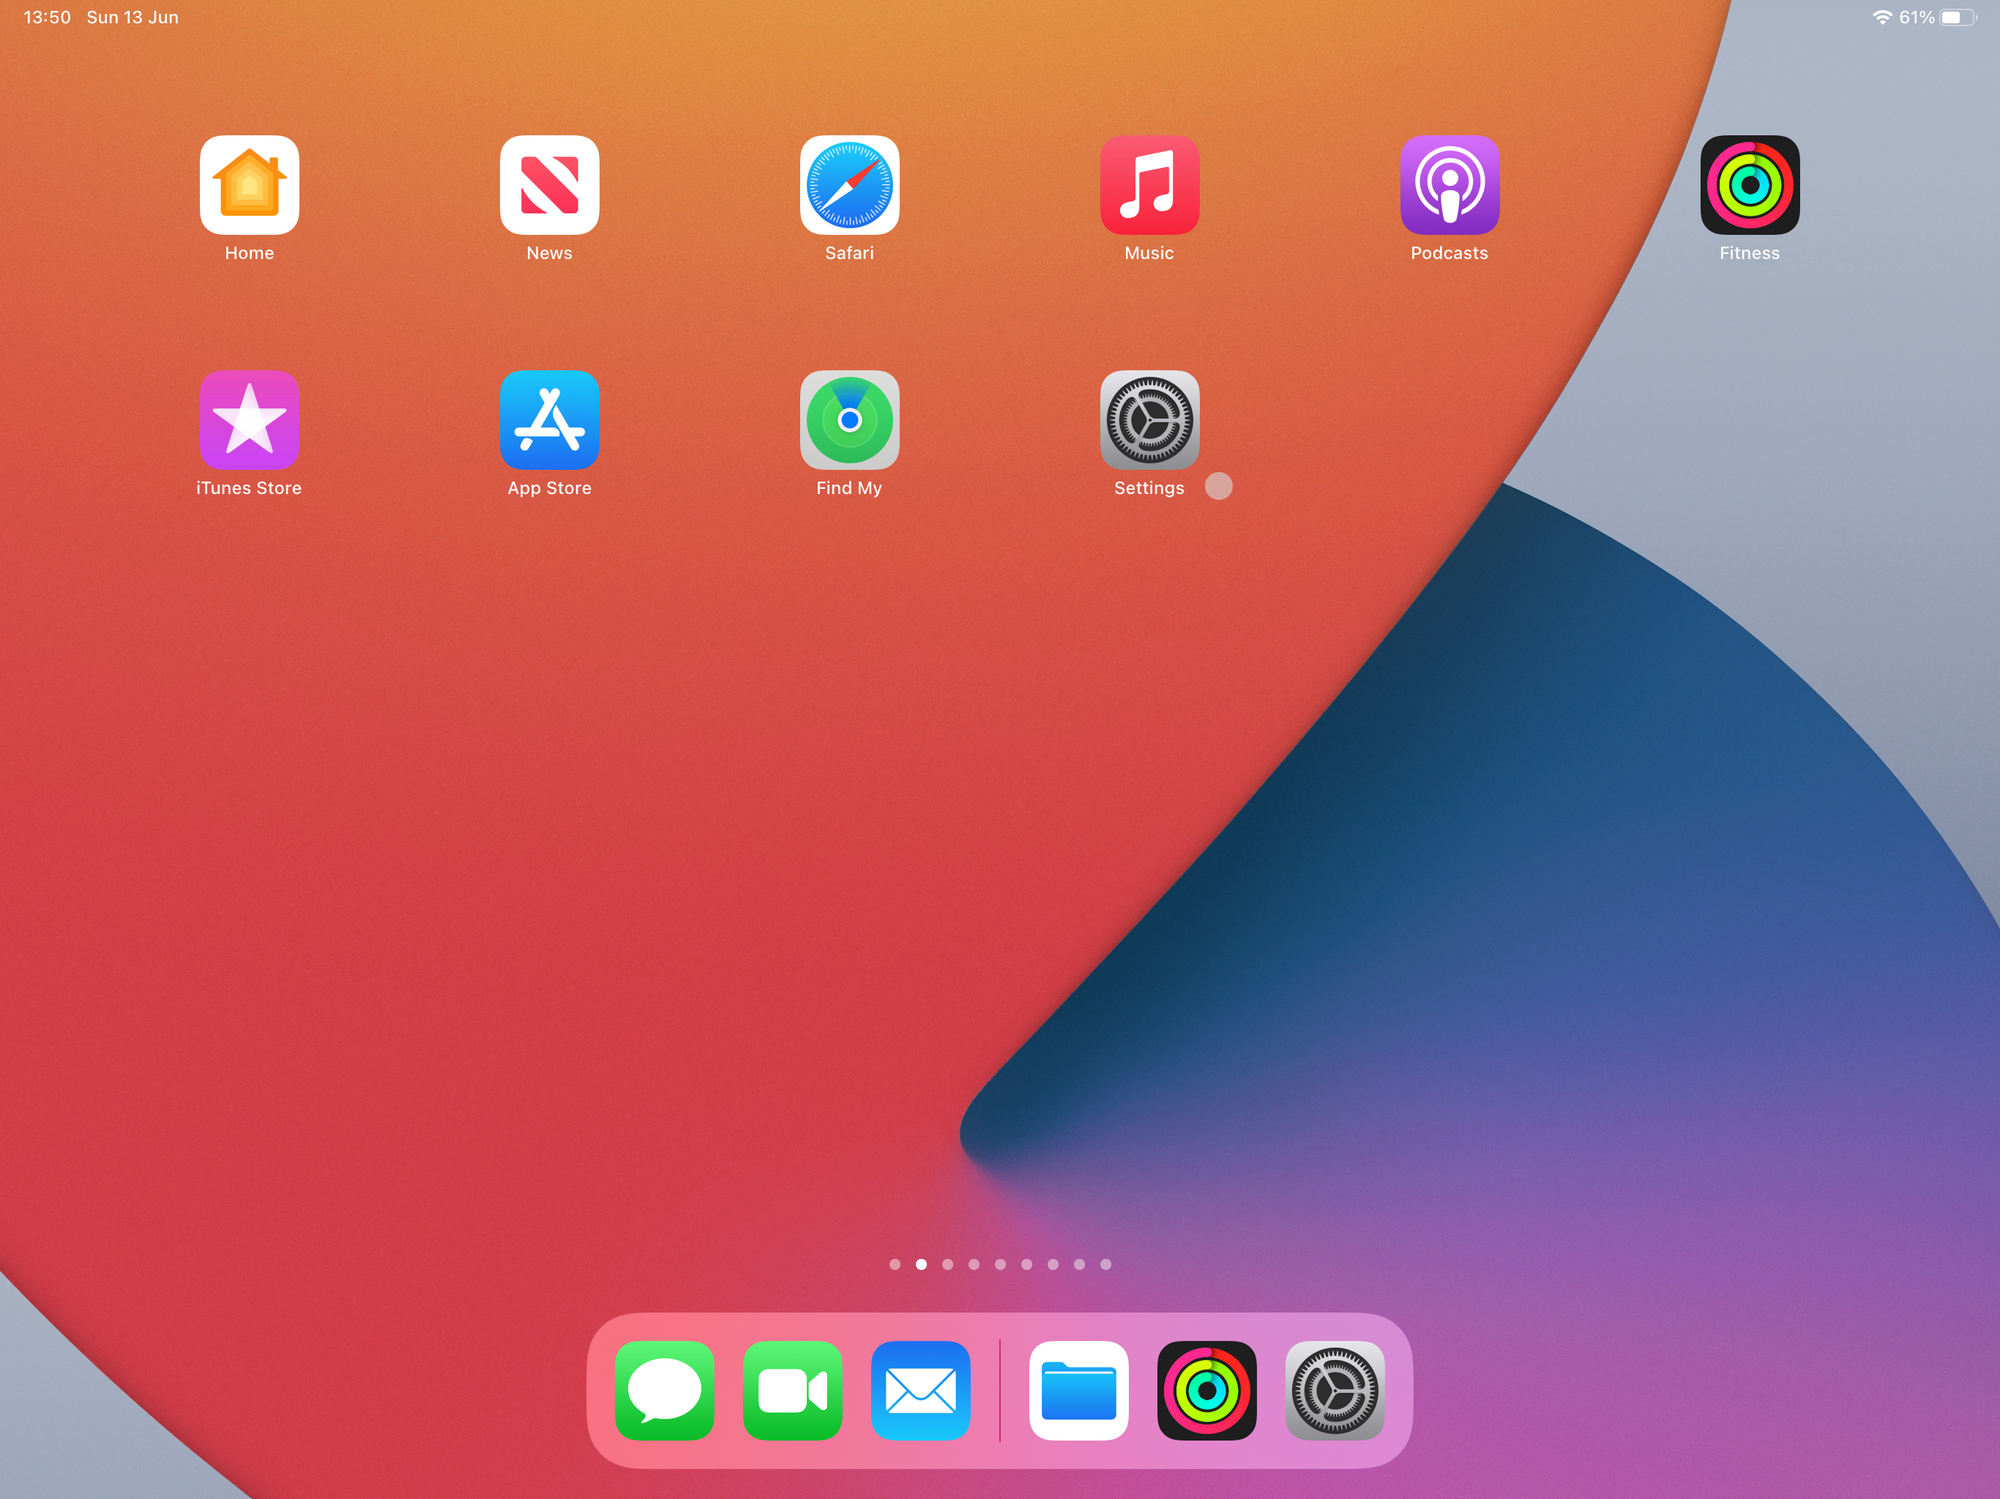Open Settings from the home screen grid
Image resolution: width=2000 pixels, height=1499 pixels.
1148,421
